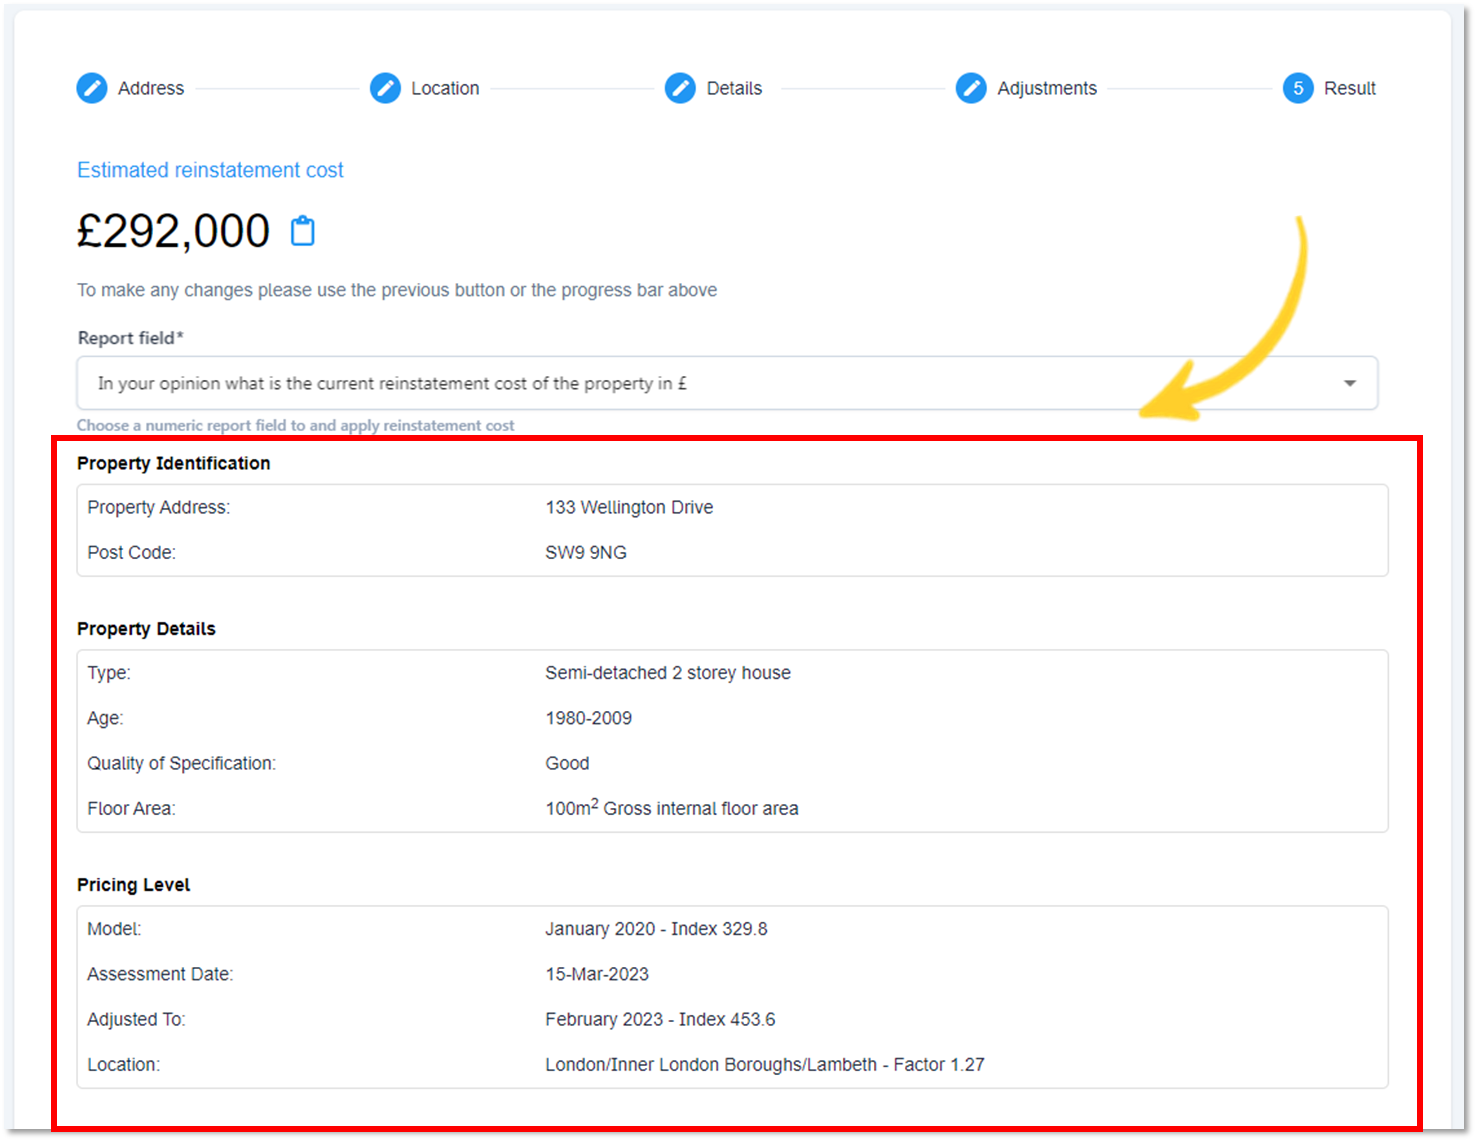1477x1142 pixels.
Task: Go to the Details step label
Action: click(734, 88)
